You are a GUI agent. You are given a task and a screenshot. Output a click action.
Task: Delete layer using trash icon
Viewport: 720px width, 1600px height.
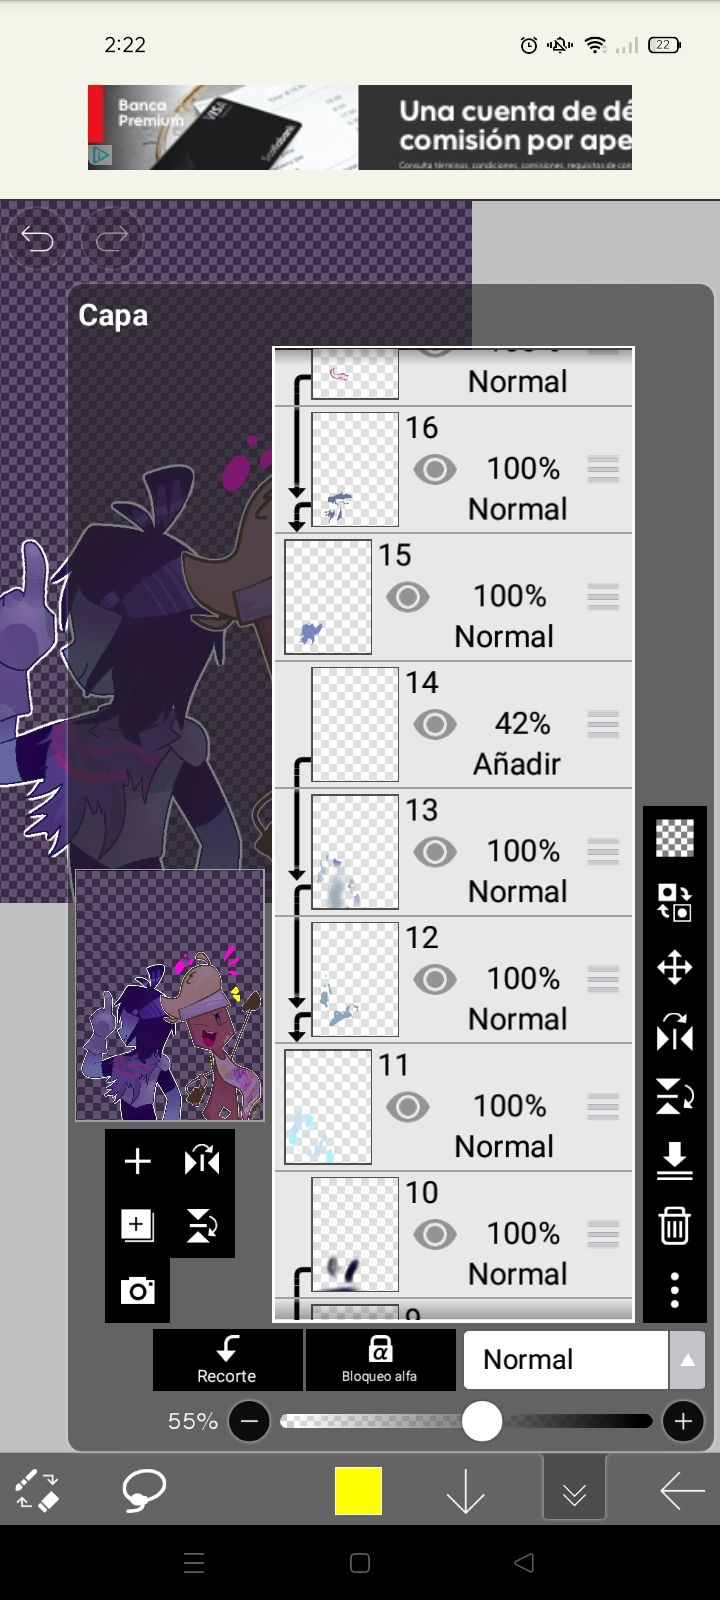coord(675,1225)
